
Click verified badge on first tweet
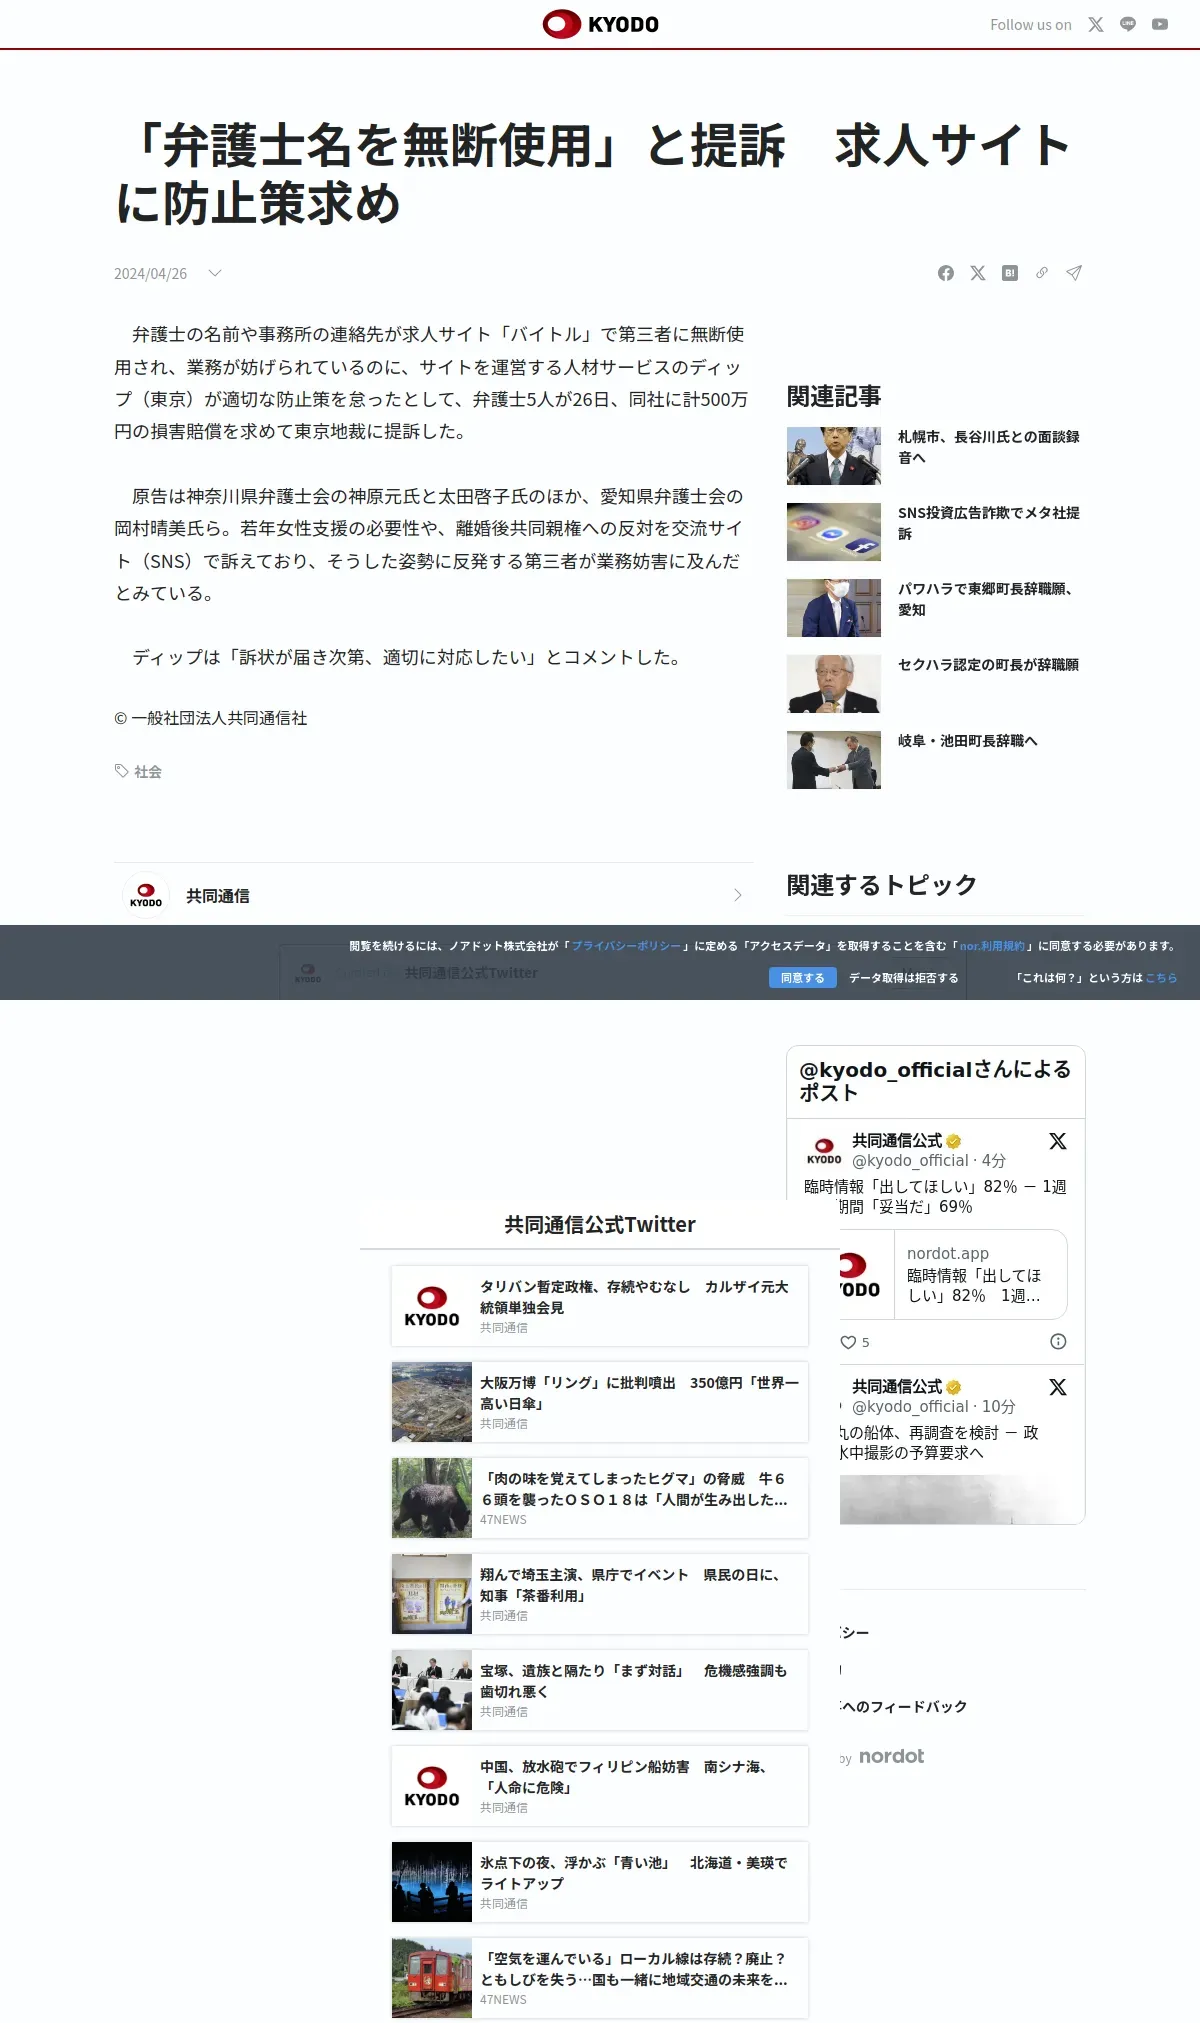click(x=954, y=1141)
